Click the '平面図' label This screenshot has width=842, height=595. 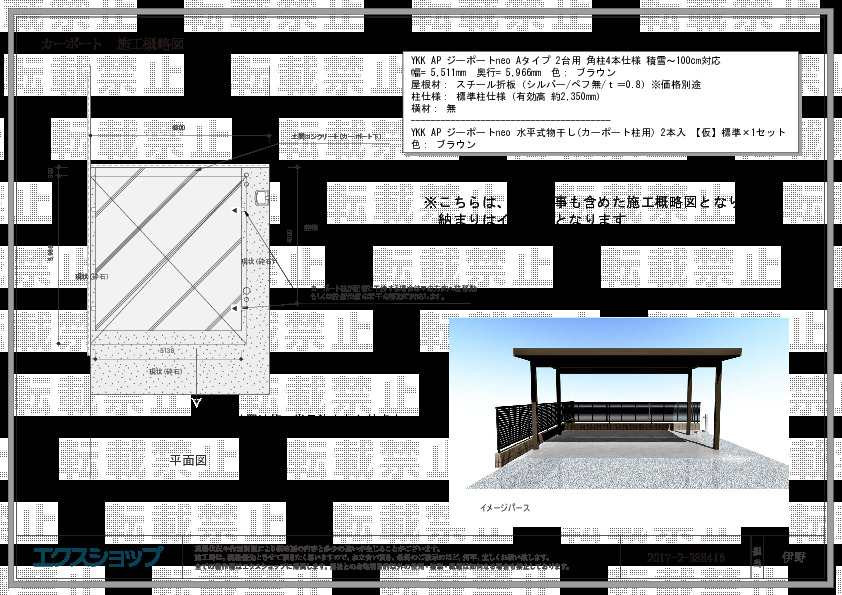pos(188,460)
